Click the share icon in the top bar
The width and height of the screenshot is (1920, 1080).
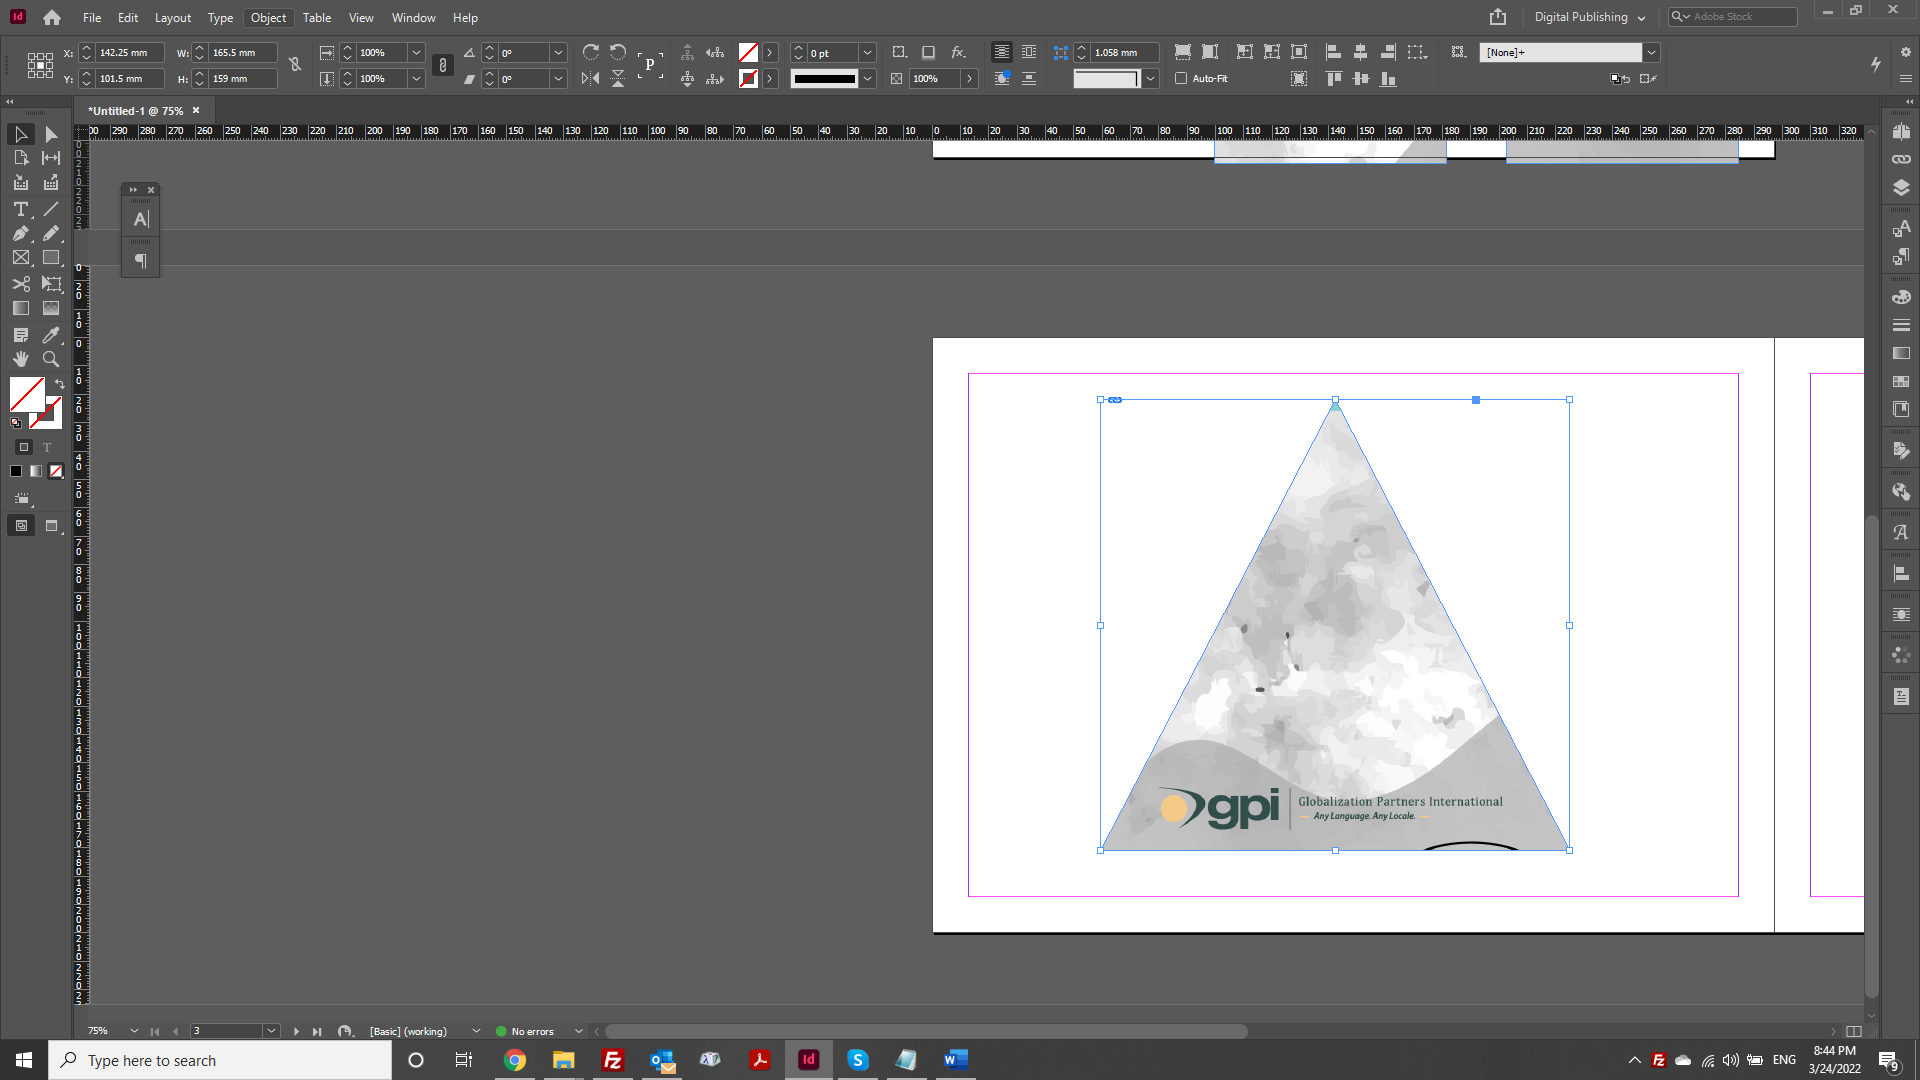click(1497, 17)
